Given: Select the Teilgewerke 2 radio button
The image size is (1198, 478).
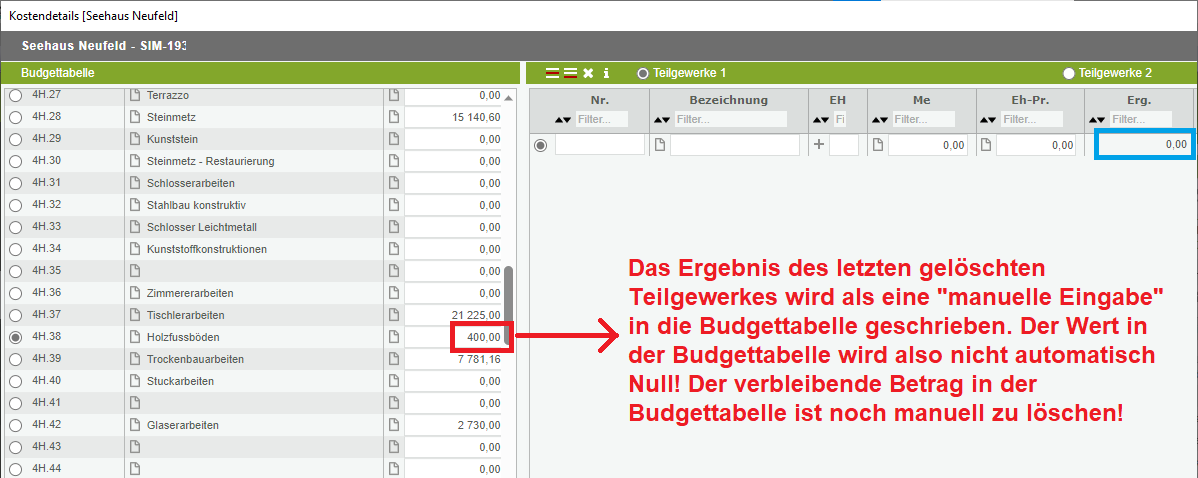Looking at the screenshot, I should tap(1069, 73).
